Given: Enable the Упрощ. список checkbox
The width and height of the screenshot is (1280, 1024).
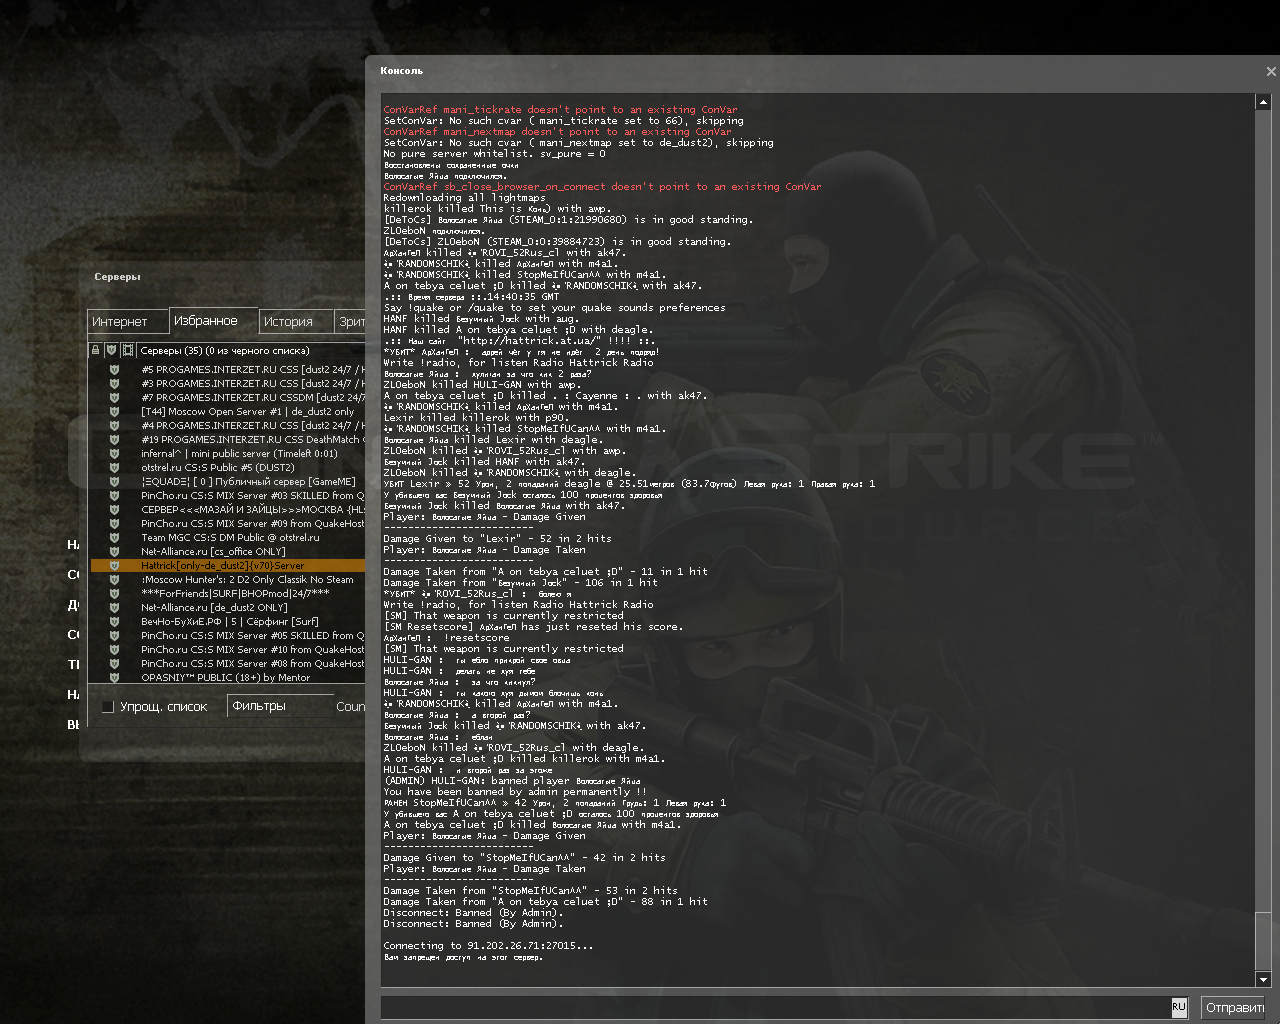Looking at the screenshot, I should coord(108,707).
